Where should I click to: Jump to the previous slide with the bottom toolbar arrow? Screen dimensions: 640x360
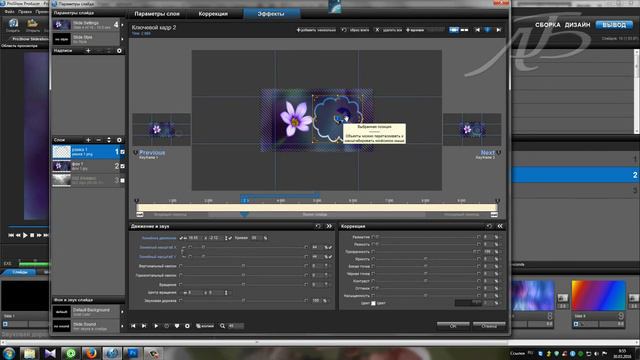point(133,326)
